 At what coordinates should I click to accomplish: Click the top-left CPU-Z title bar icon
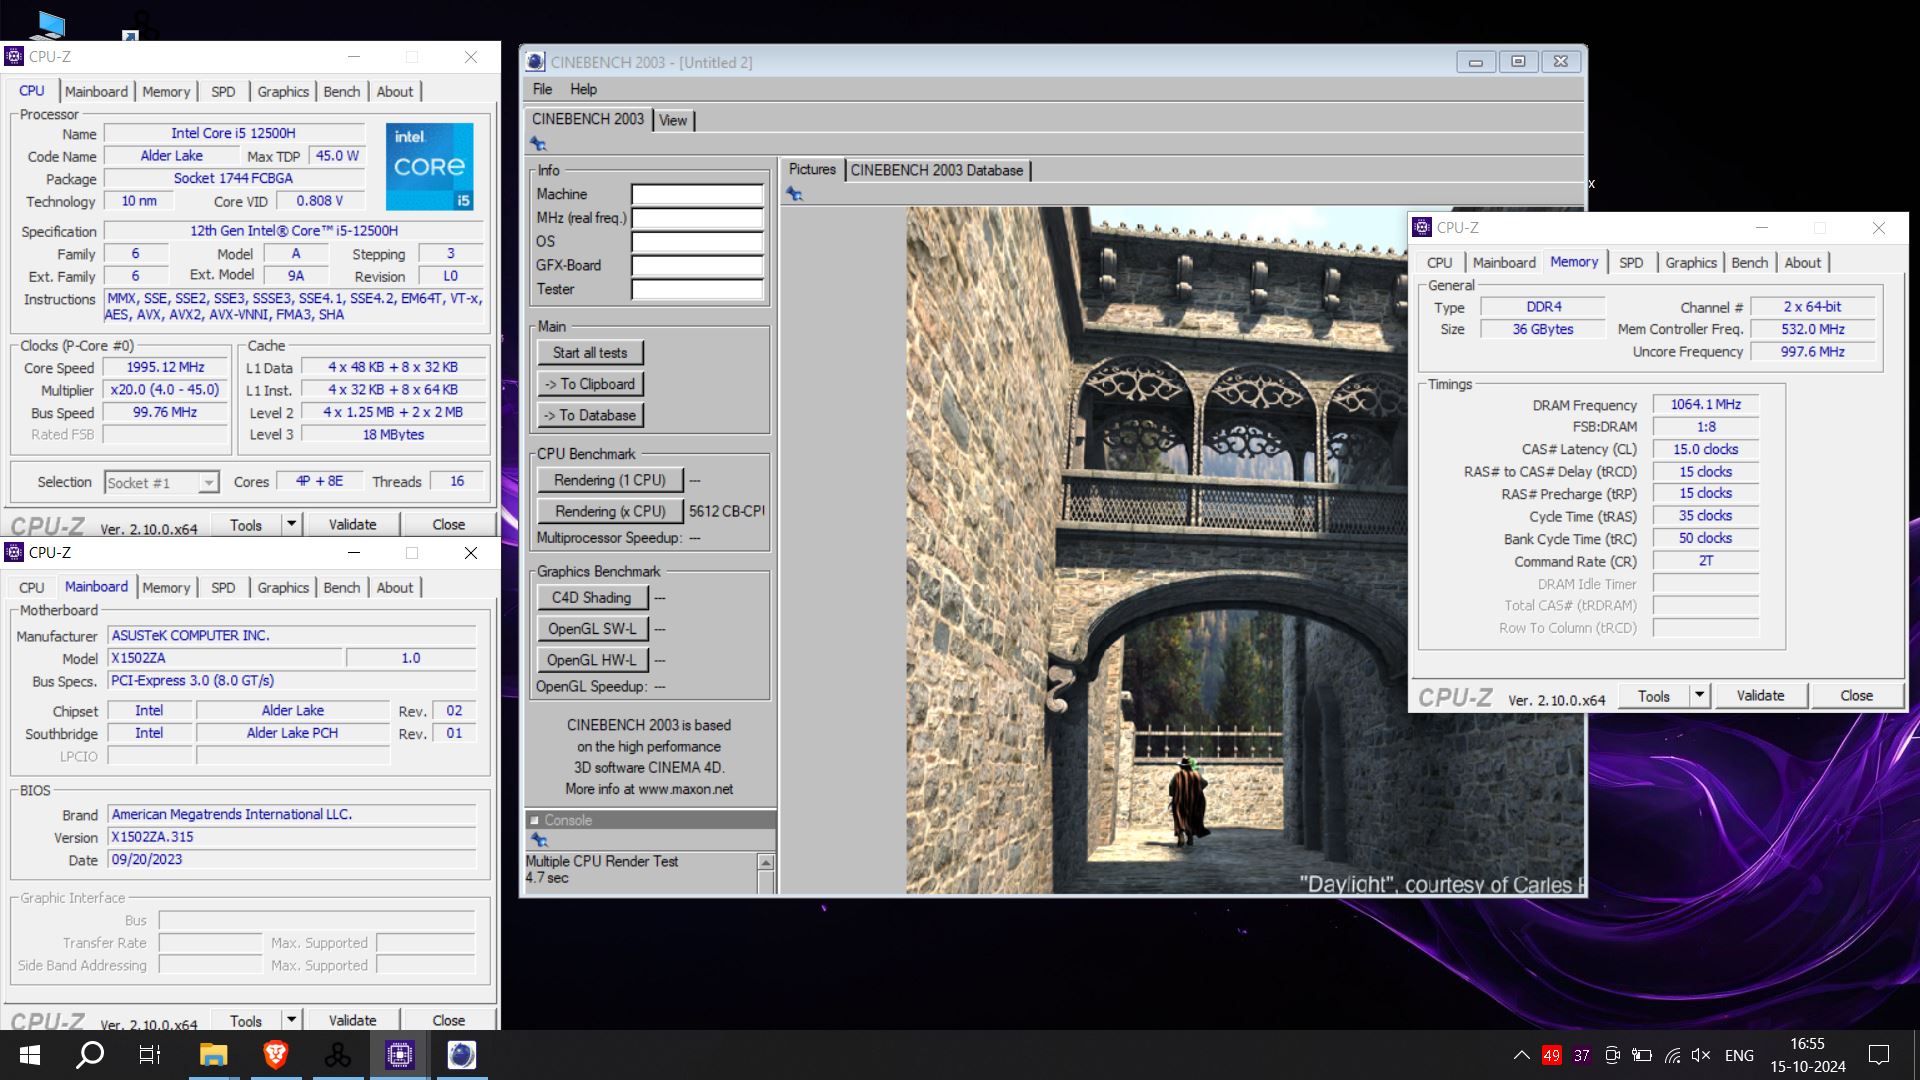click(14, 57)
